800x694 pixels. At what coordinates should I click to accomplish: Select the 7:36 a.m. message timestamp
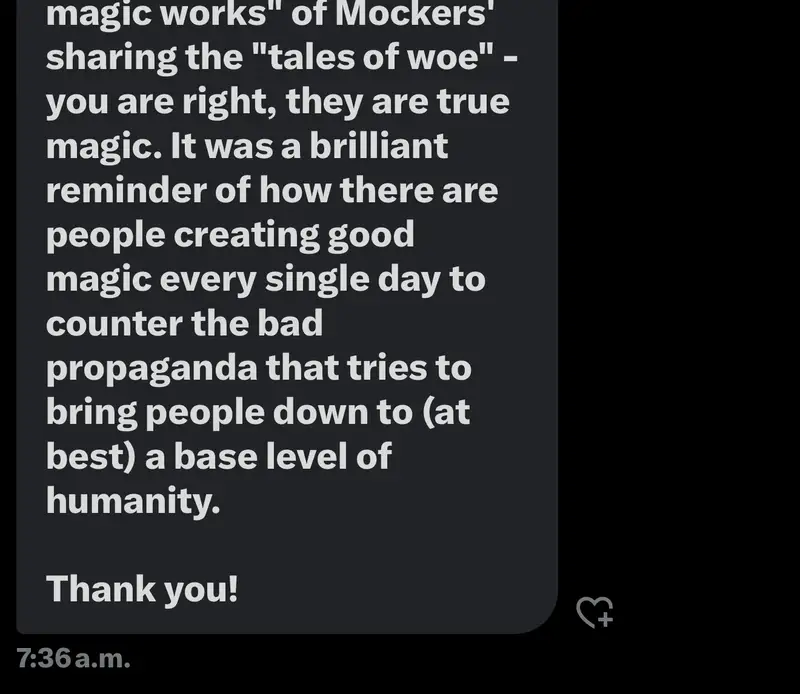pyautogui.click(x=73, y=658)
